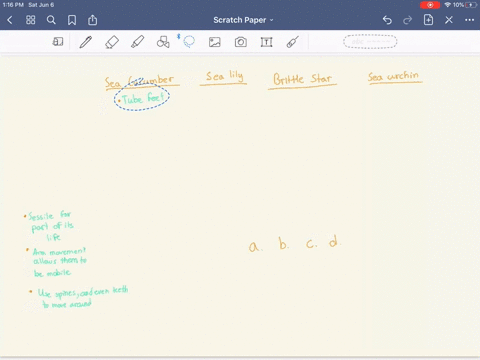Tap the handwritten letter c.

311,244
